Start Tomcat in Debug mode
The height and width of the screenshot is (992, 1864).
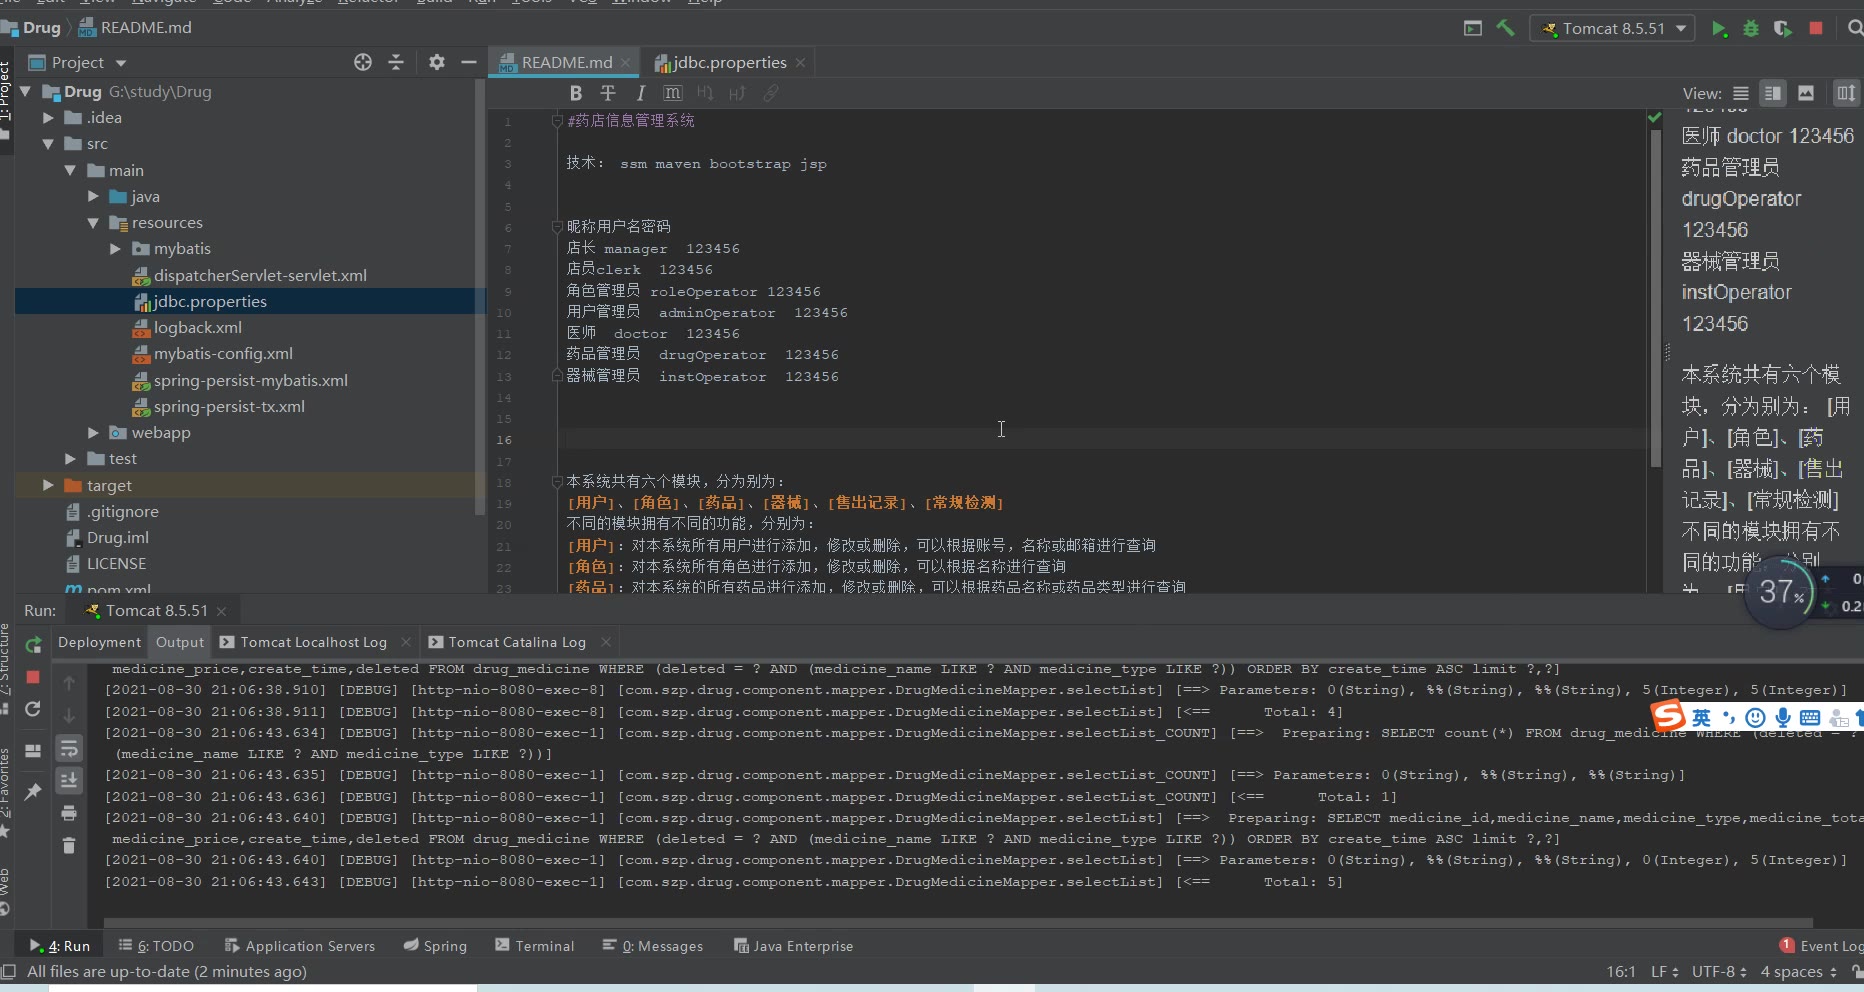1750,29
